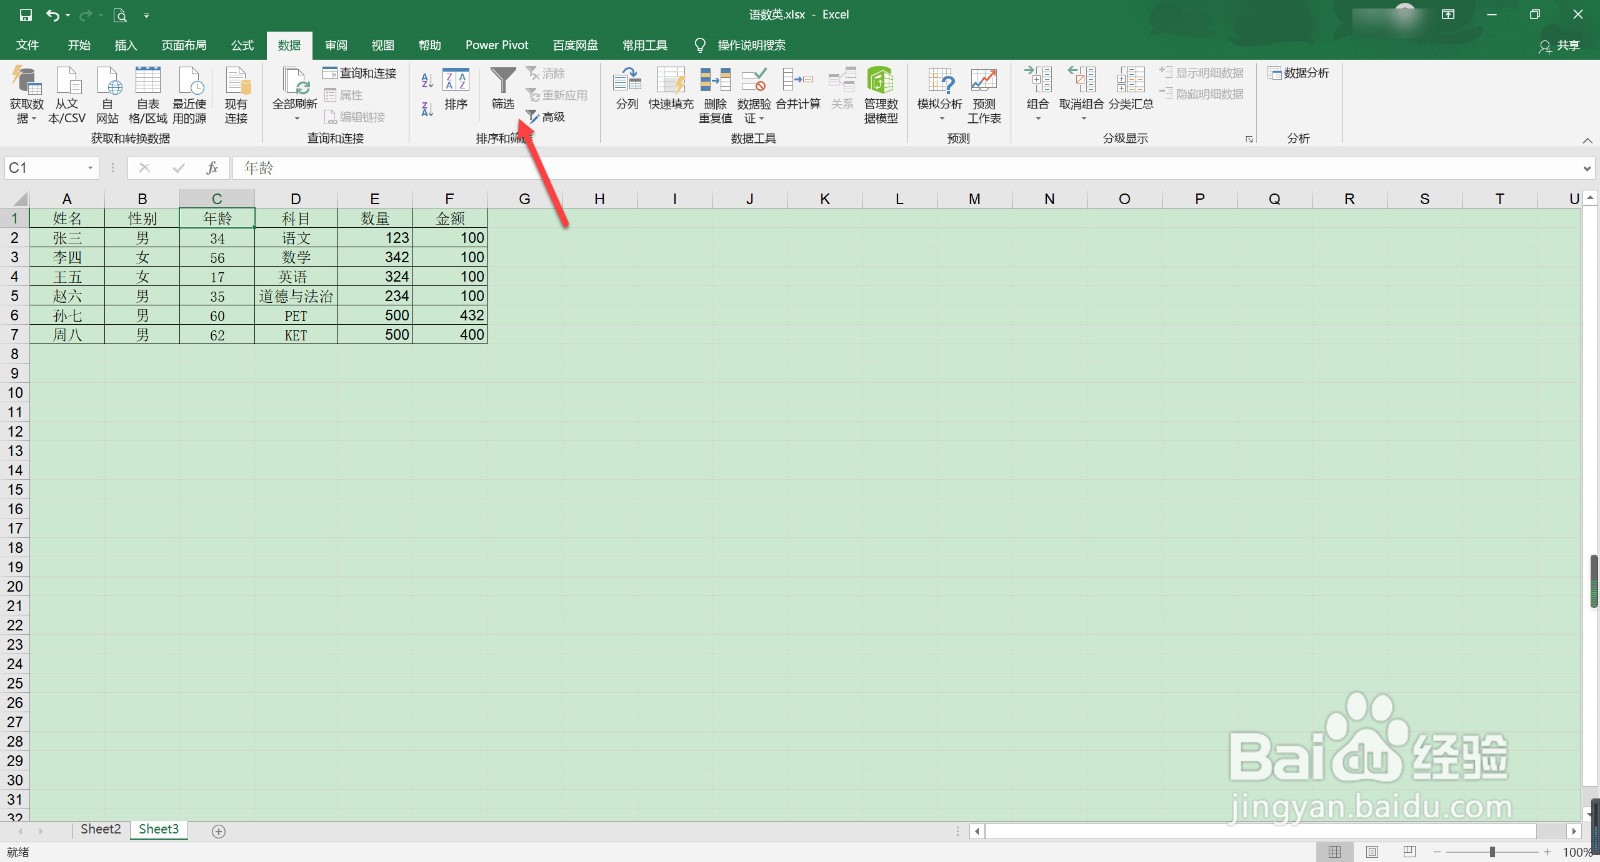Viewport: 1600px width, 862px height.
Task: Open the Data Analysis tool
Action: tap(1298, 73)
